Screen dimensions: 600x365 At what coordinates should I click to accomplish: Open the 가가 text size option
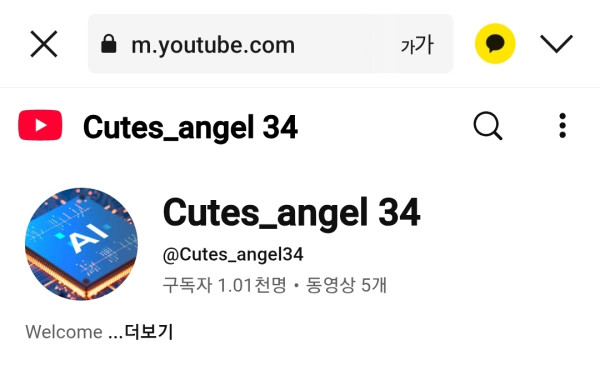click(417, 44)
